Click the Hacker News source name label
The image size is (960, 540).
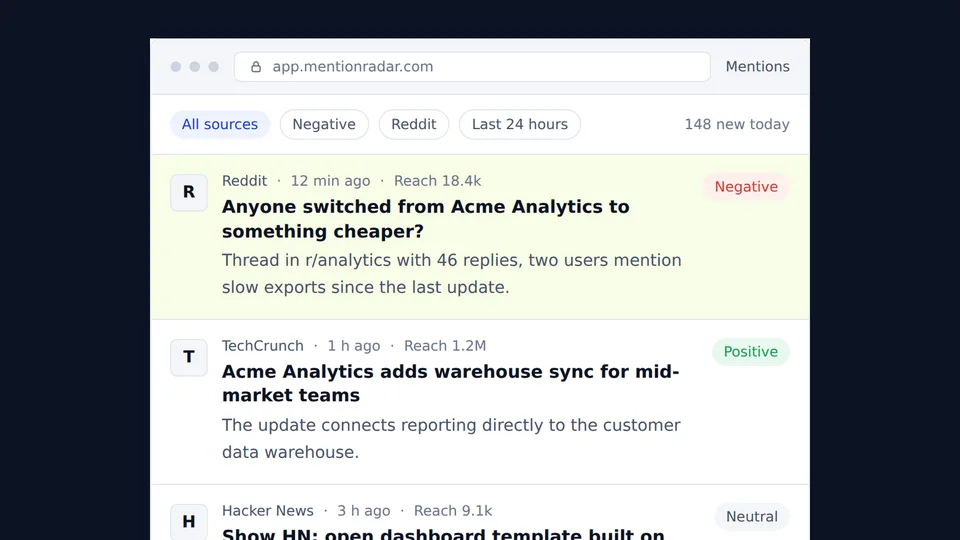tap(268, 510)
